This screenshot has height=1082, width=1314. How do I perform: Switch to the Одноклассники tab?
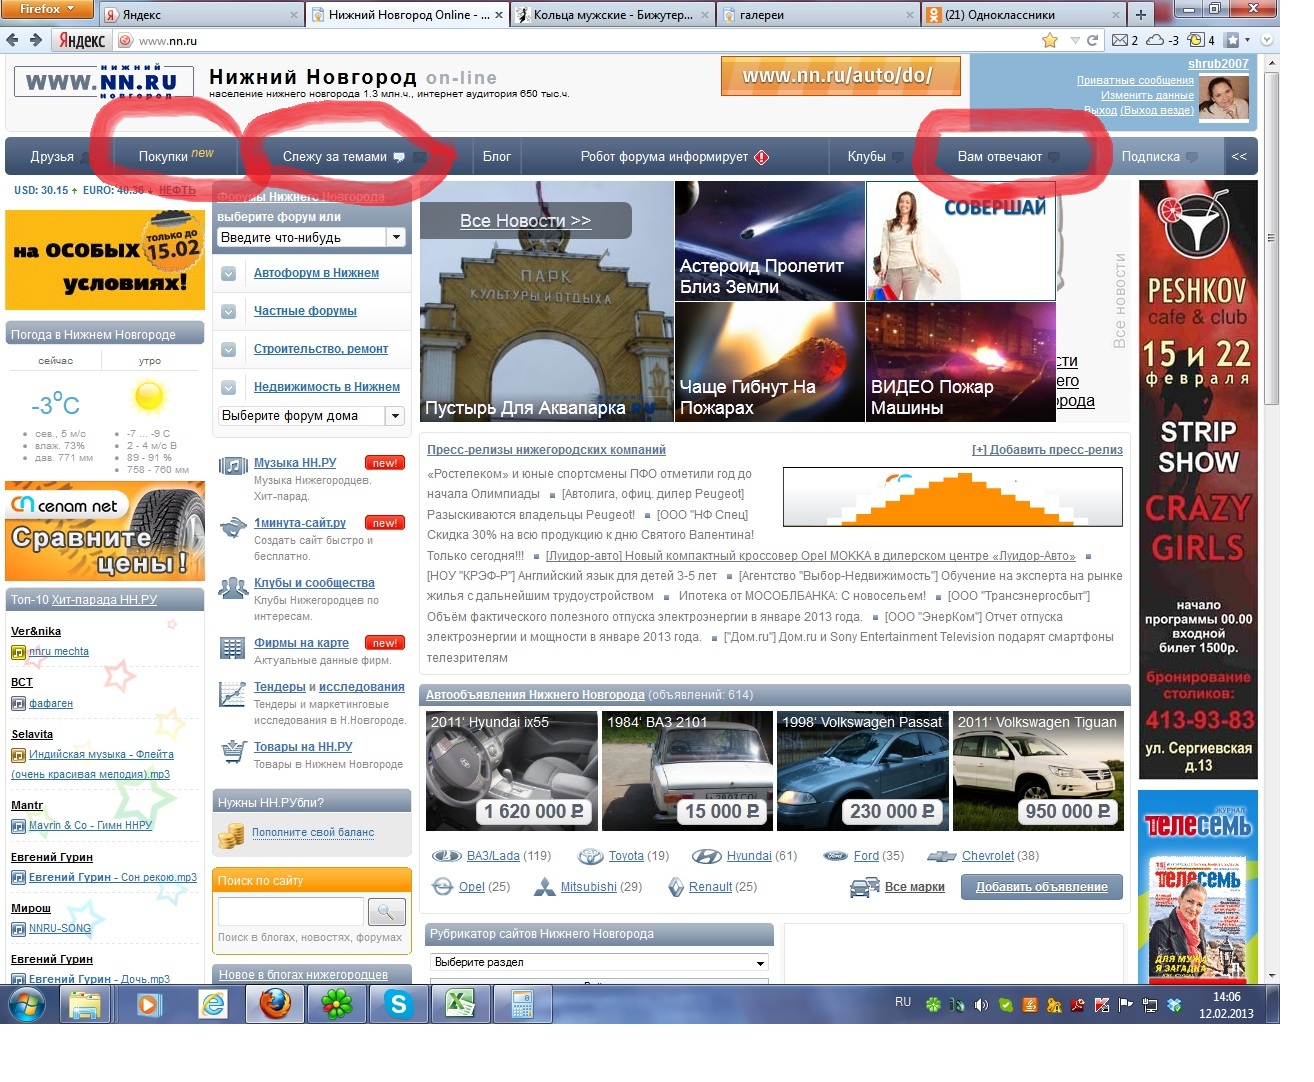(x=1022, y=15)
